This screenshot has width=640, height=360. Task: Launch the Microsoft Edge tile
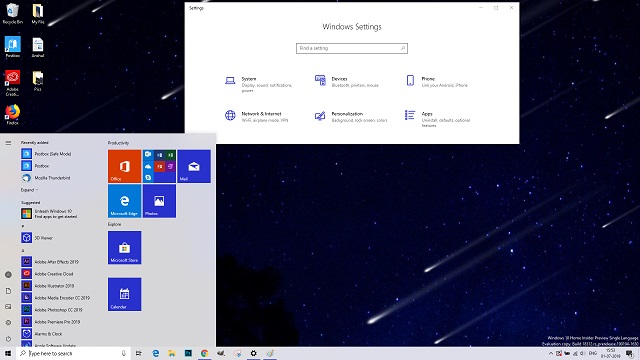tap(124, 201)
